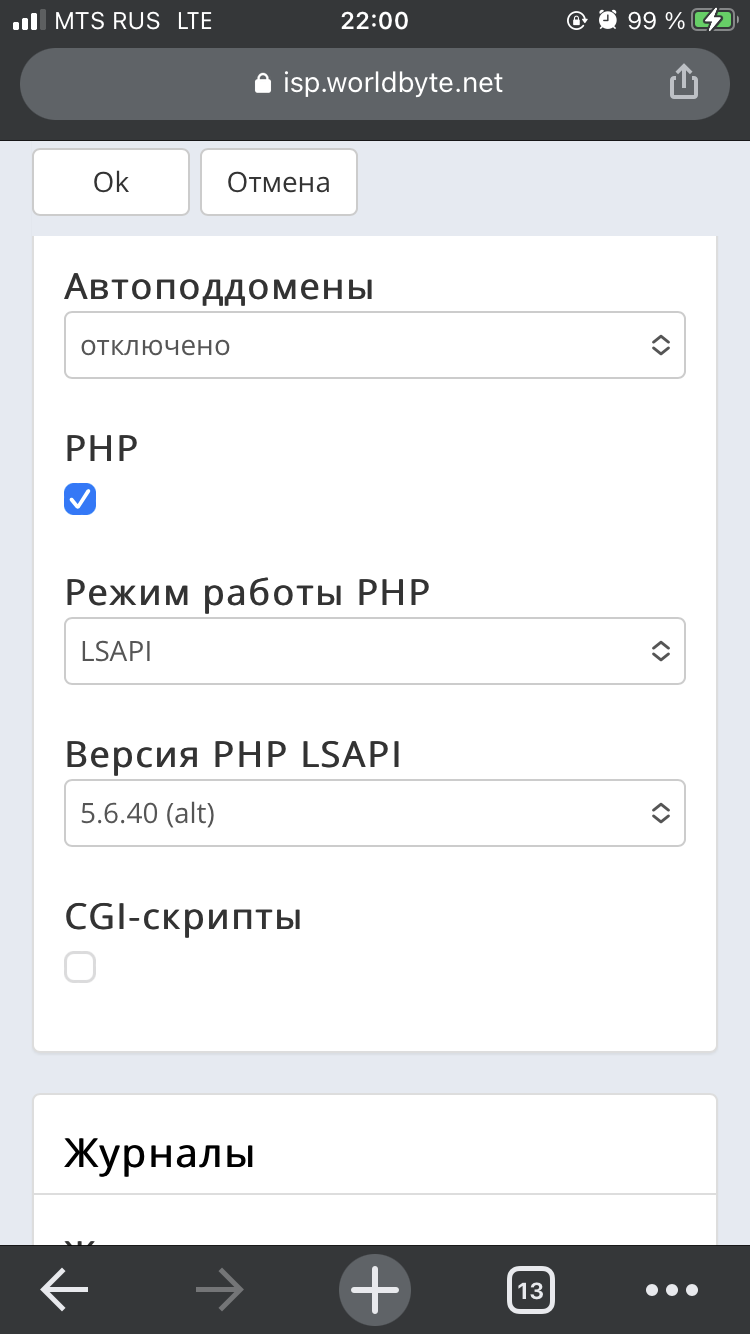Tap the share icon in address bar
Image resolution: width=750 pixels, height=1334 pixels.
[x=683, y=82]
